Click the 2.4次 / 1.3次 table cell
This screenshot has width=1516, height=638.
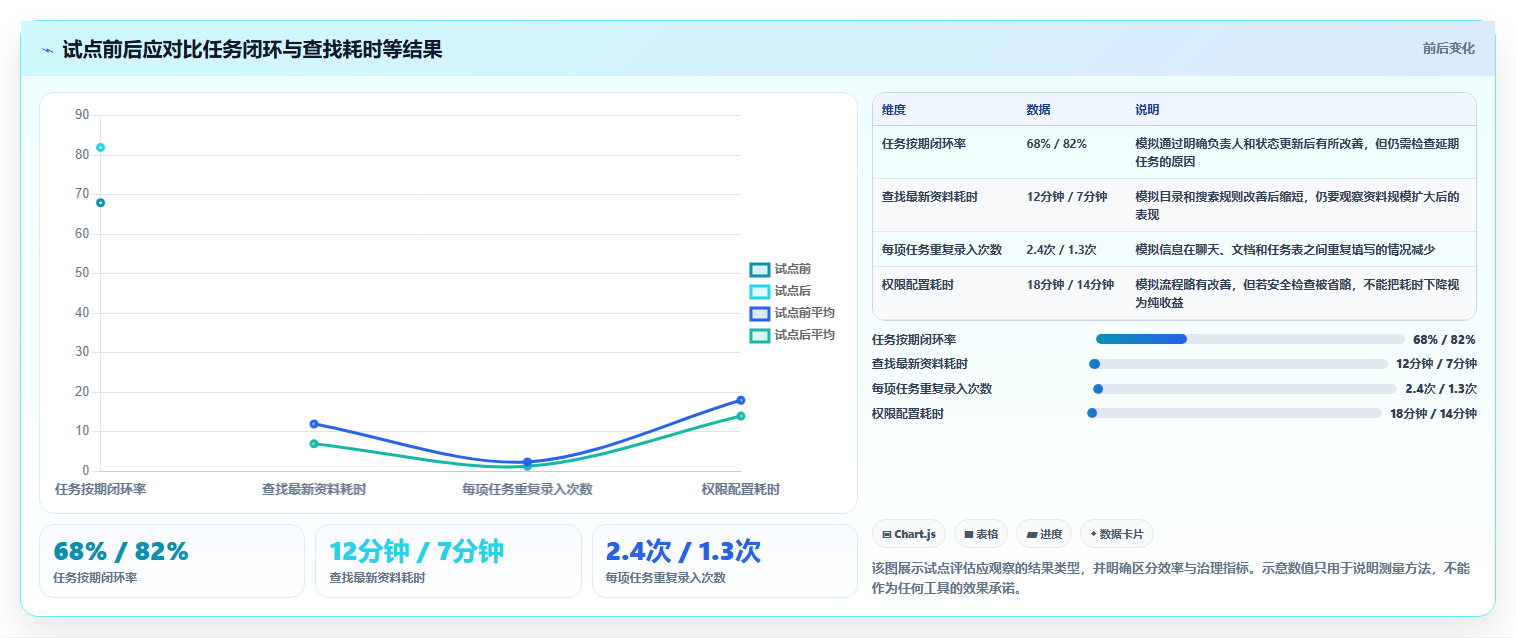[x=1061, y=250]
